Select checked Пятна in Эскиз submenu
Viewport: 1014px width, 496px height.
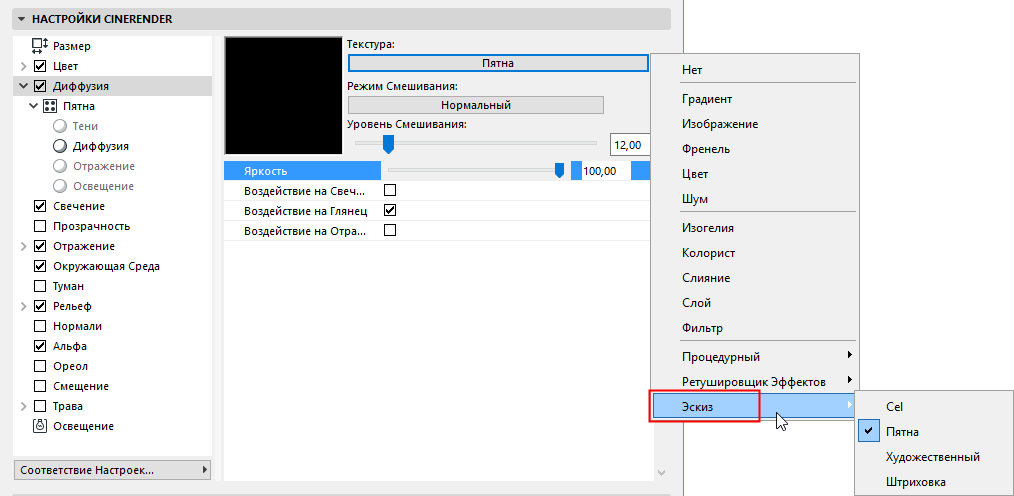[934, 432]
